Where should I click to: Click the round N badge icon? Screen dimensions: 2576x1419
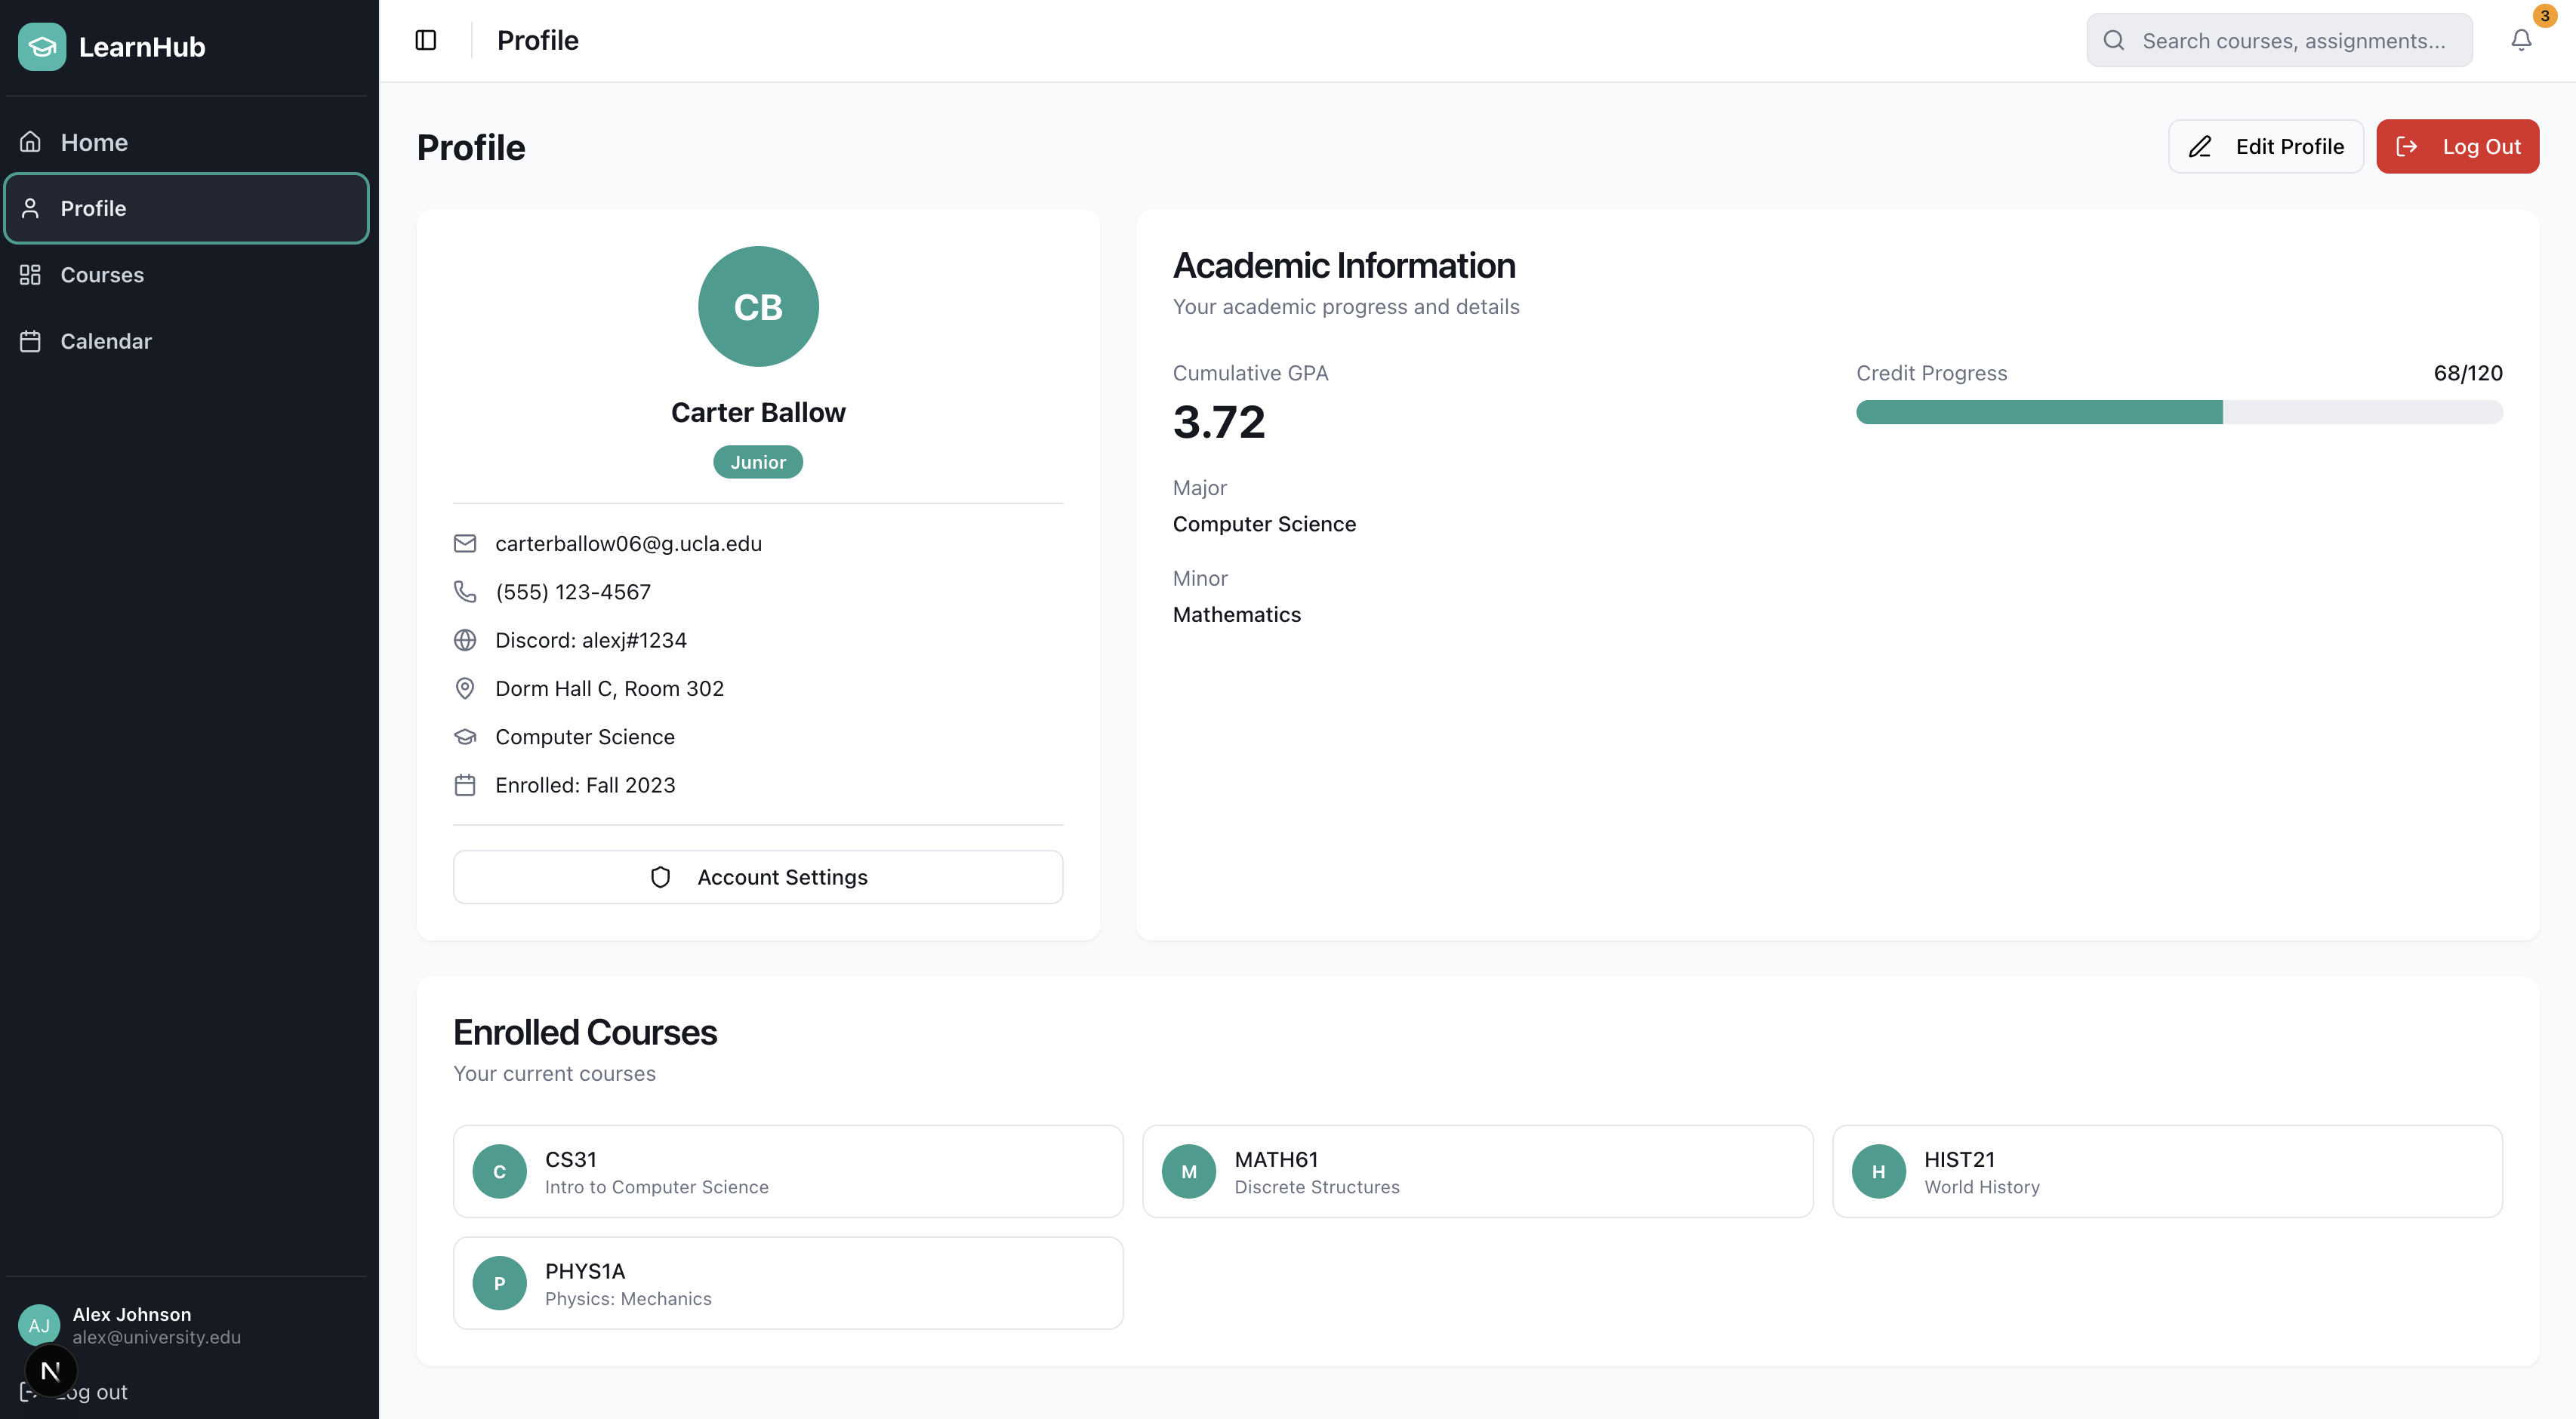click(50, 1371)
